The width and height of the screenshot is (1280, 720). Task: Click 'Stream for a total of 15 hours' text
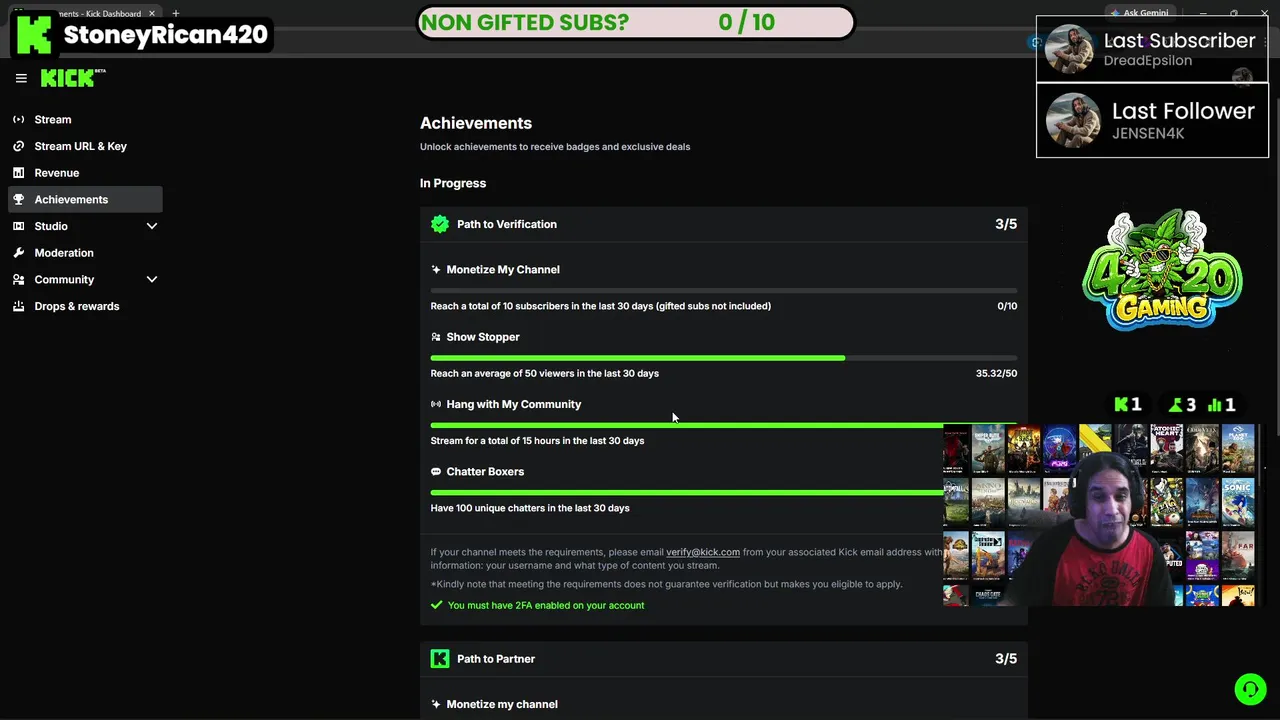(537, 440)
